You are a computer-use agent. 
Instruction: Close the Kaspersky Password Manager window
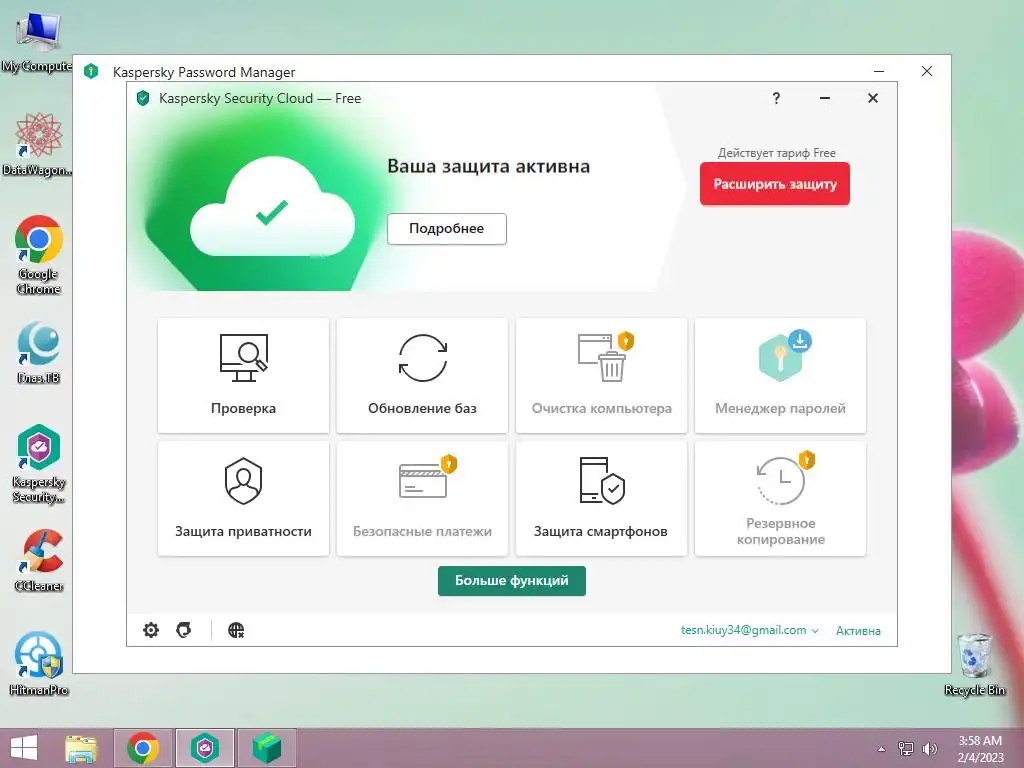click(x=927, y=71)
